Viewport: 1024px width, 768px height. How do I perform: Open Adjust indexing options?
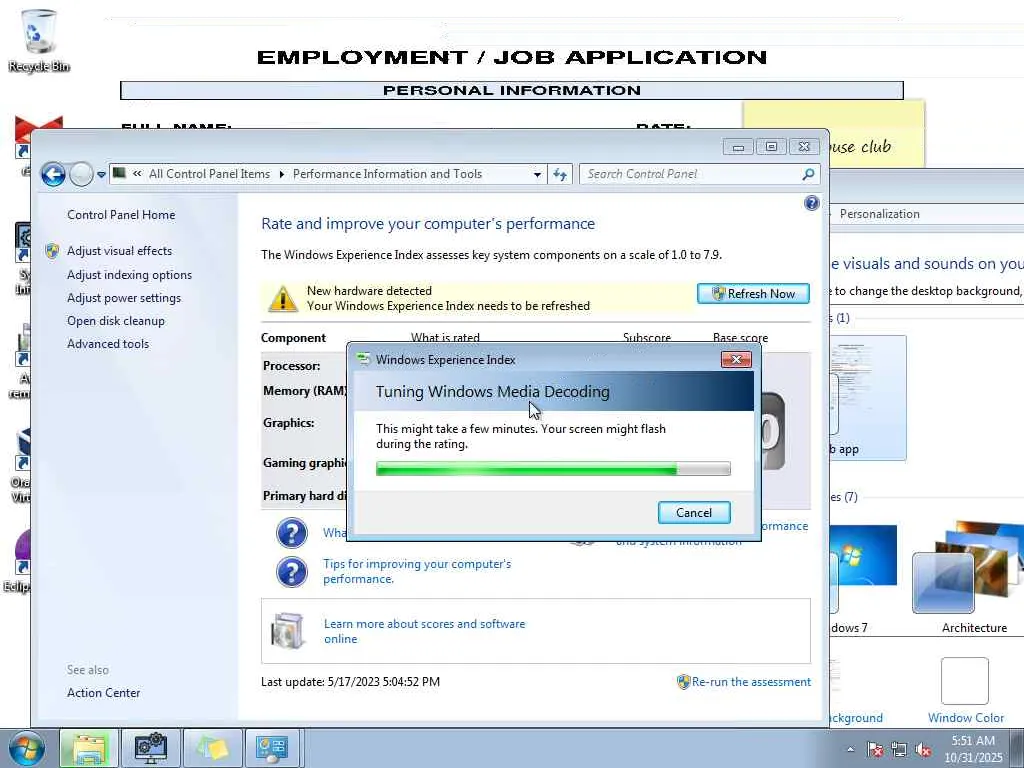129,275
